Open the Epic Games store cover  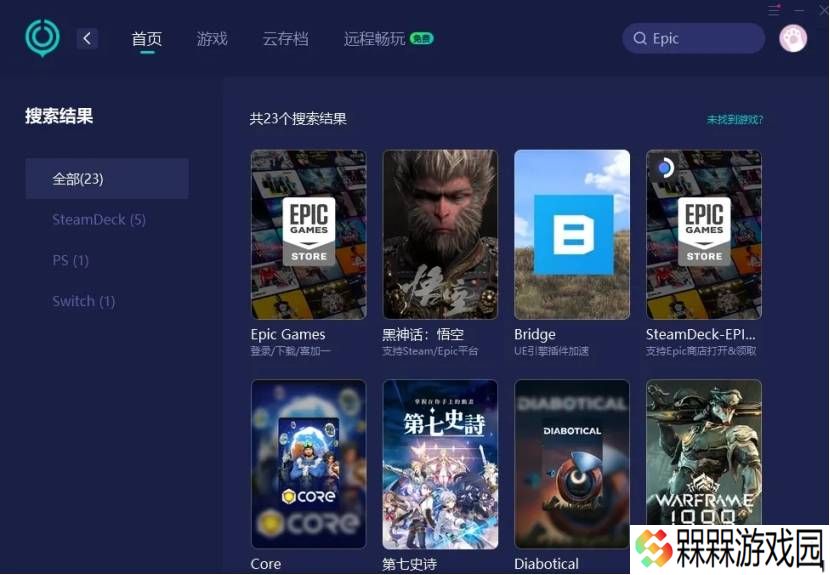click(309, 235)
